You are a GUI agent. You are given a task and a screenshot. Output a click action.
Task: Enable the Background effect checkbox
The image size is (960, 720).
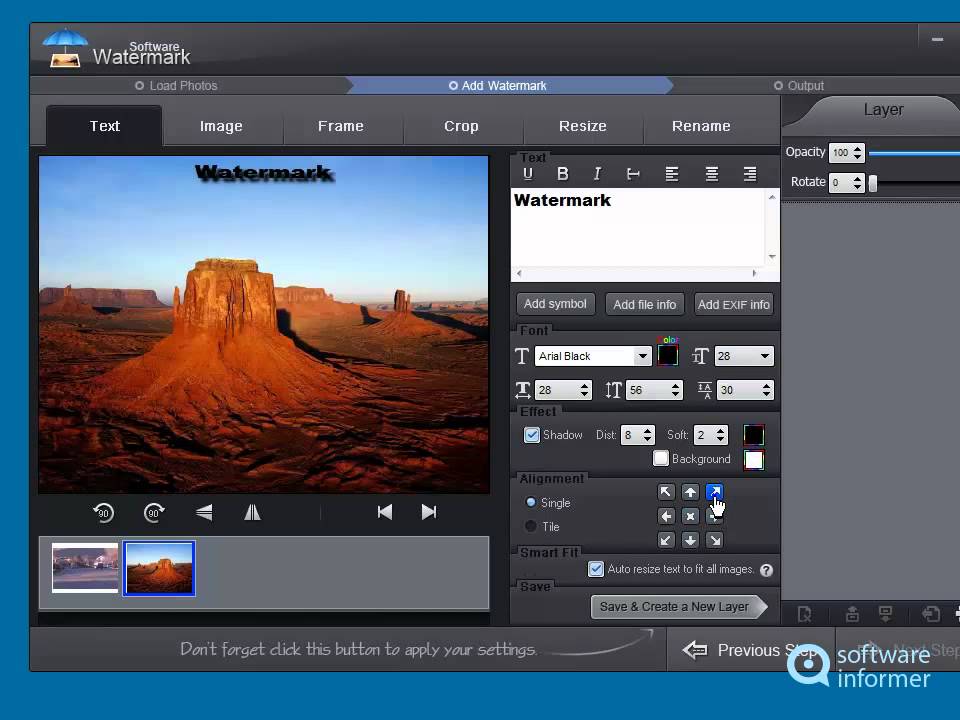pos(661,458)
